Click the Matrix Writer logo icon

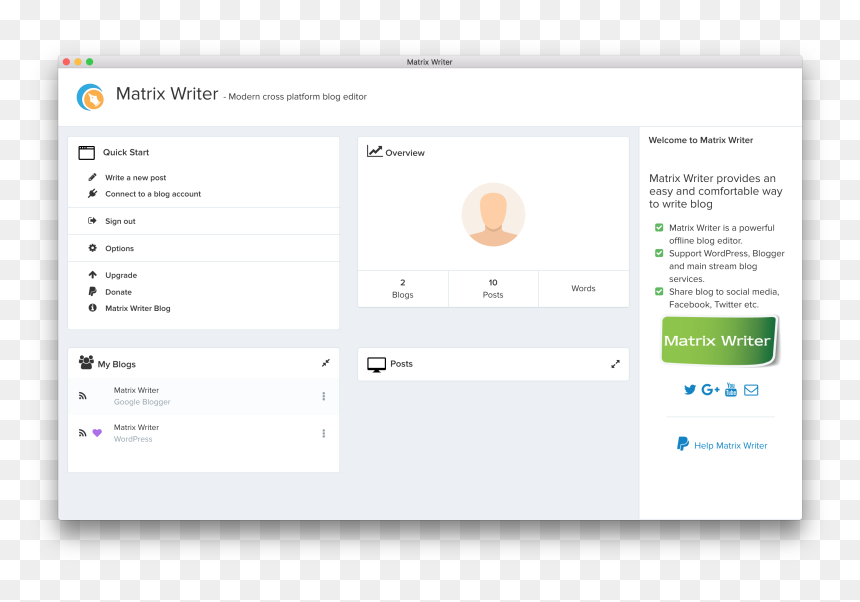click(90, 98)
